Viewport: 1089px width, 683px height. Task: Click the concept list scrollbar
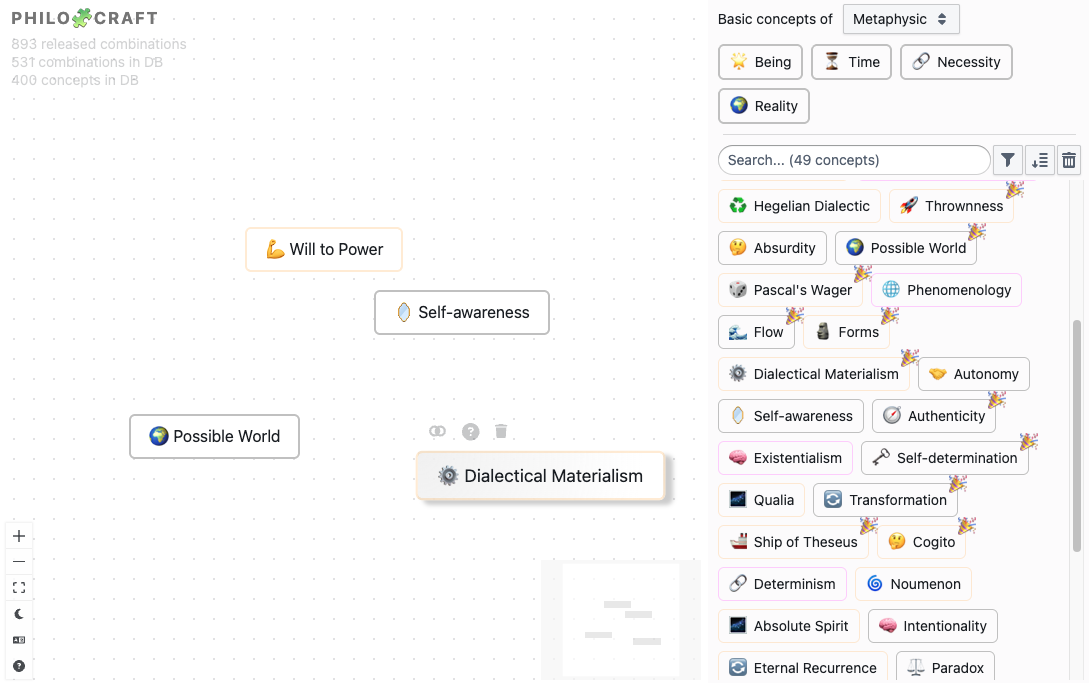coord(1076,436)
